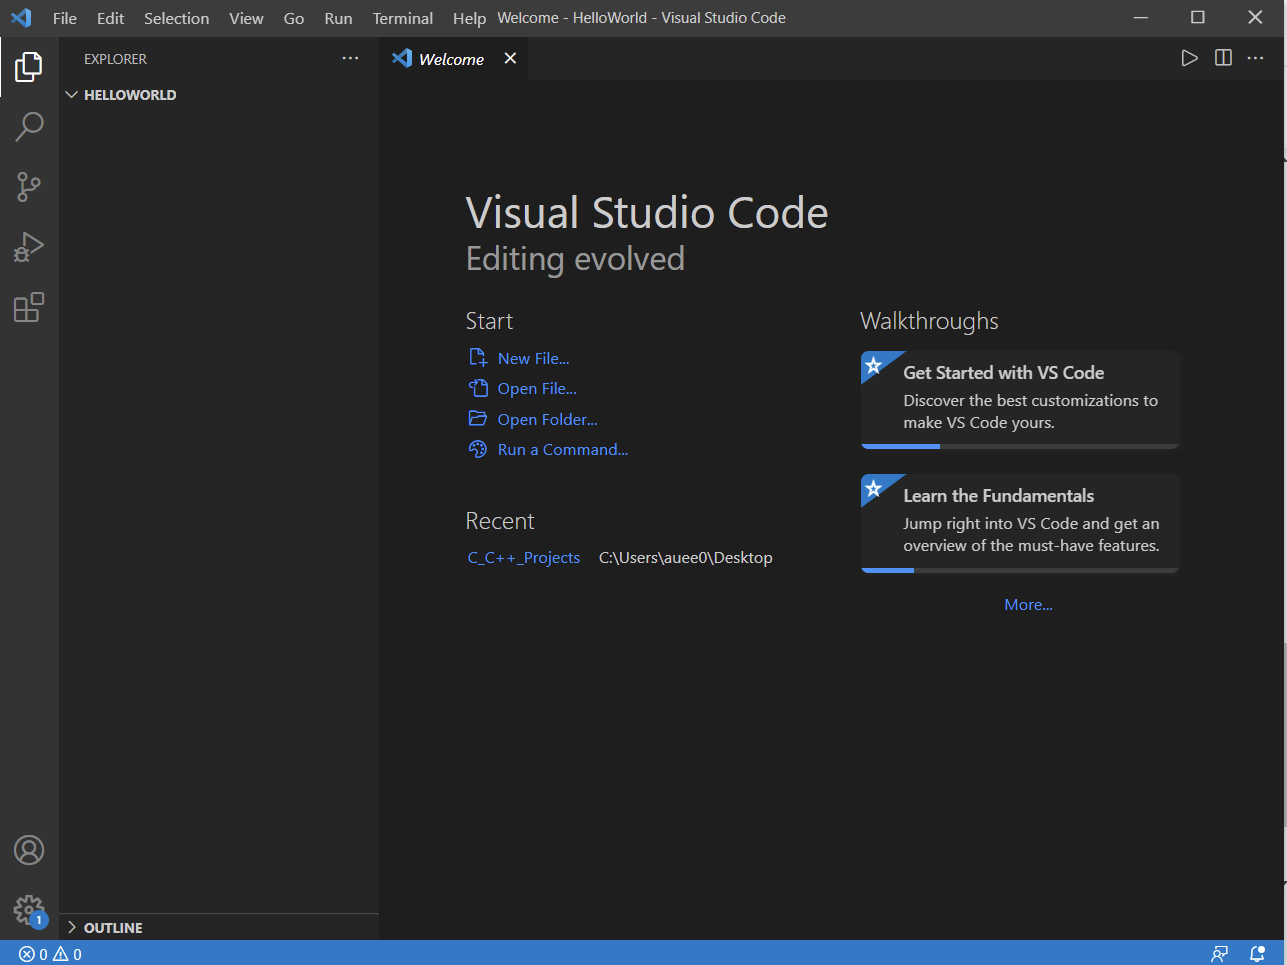The height and width of the screenshot is (965, 1287).
Task: Open recent C_C++_Projects folder
Action: pyautogui.click(x=524, y=558)
